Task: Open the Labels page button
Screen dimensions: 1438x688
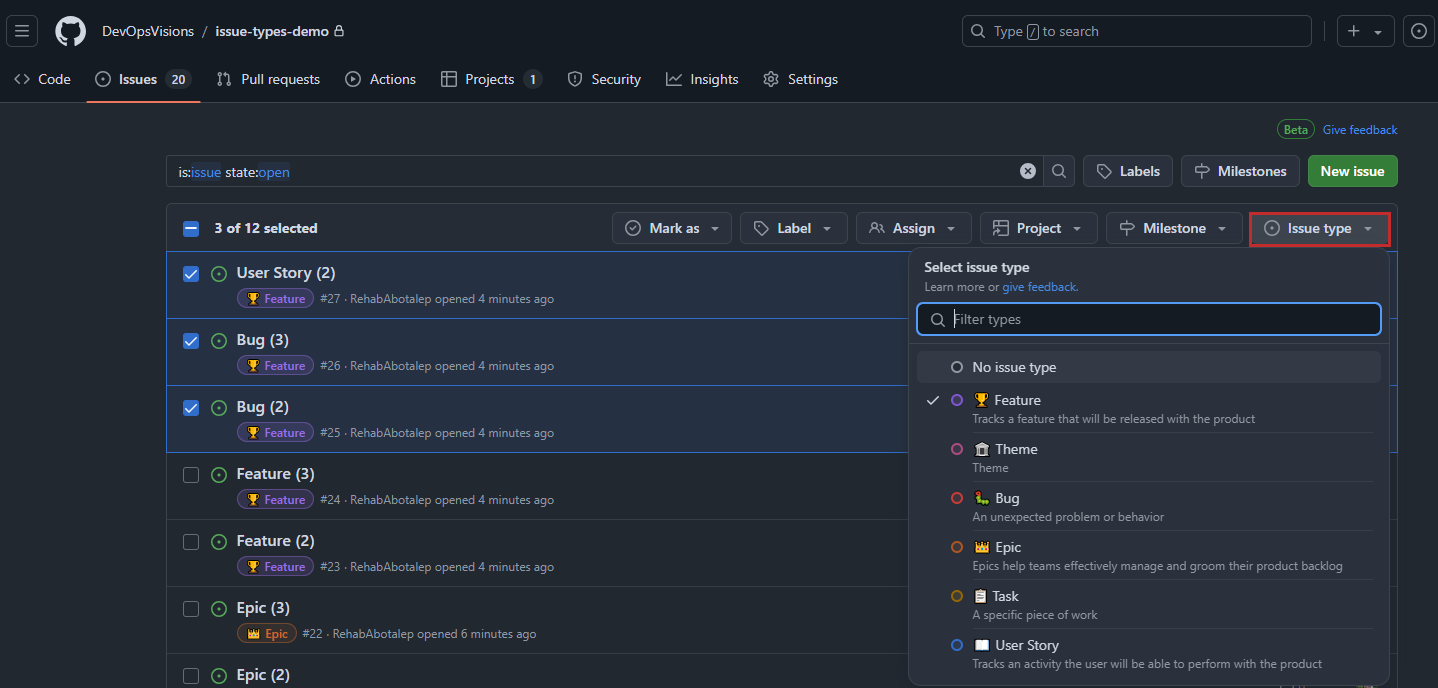Action: click(x=1127, y=171)
